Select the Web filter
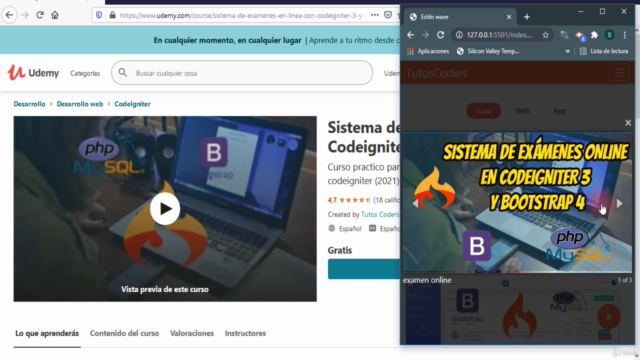Screen dimensions: 640x360 (x=522, y=111)
